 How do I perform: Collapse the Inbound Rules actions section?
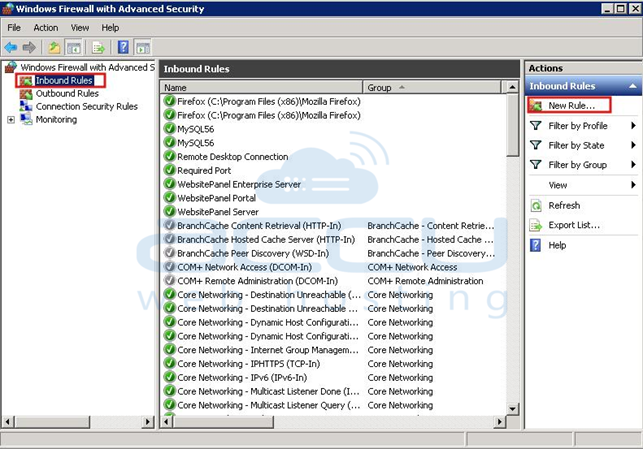pos(633,86)
